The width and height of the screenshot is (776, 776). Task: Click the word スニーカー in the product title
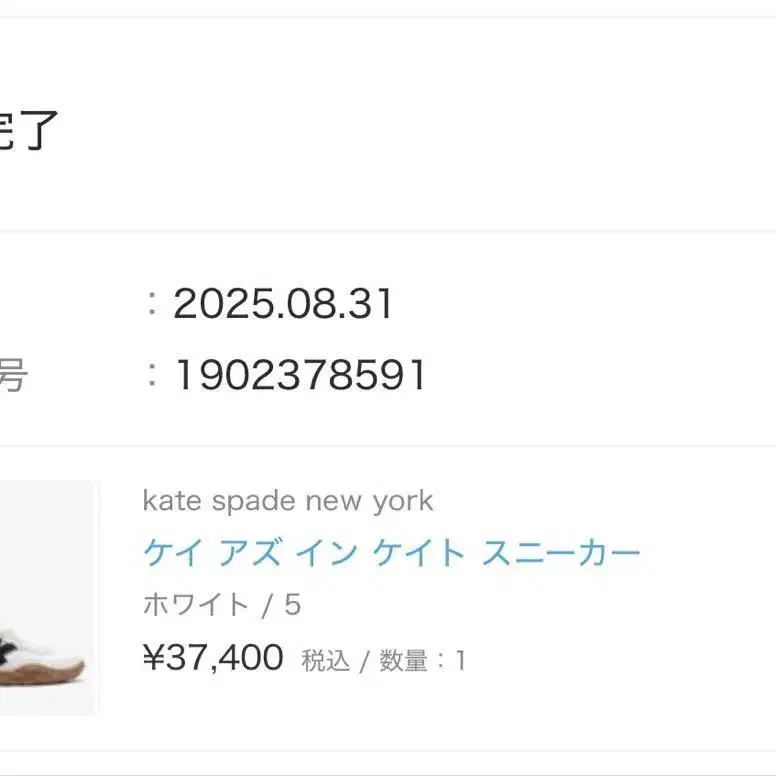tap(561, 553)
